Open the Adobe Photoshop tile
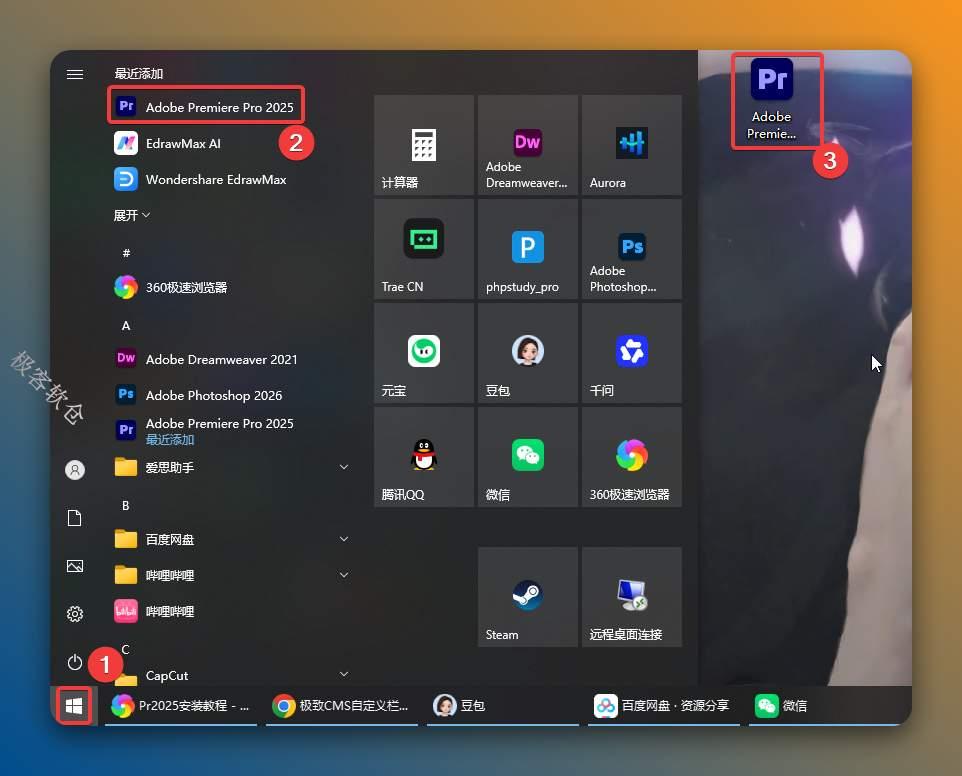The width and height of the screenshot is (962, 776). coord(632,249)
